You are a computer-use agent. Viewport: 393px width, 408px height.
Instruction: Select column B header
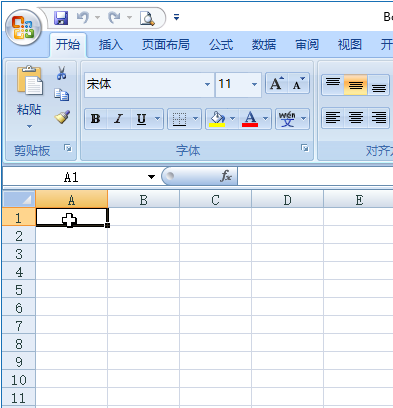(x=143, y=200)
